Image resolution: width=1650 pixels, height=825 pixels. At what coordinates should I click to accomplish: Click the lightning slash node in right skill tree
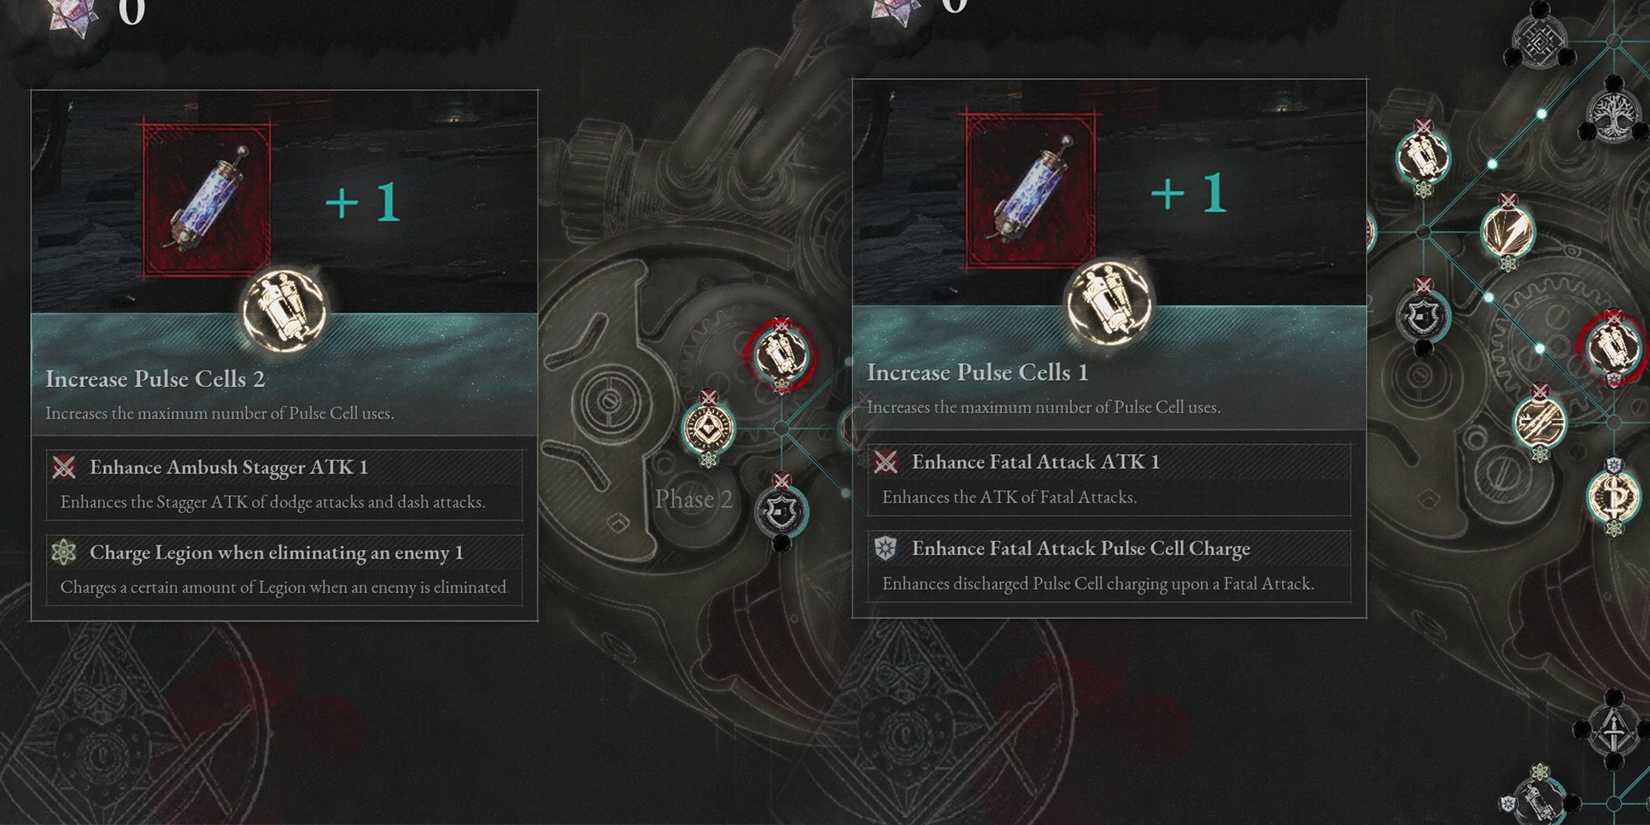[1508, 232]
